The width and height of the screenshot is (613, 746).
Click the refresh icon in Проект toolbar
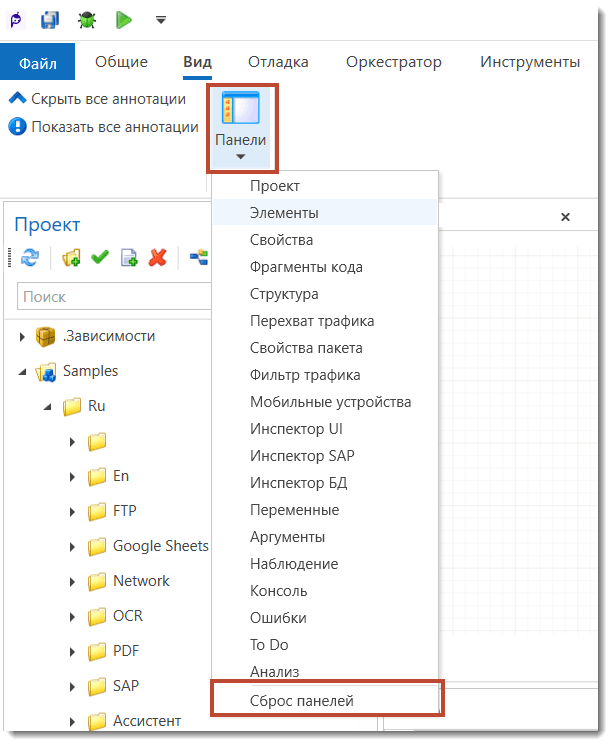[x=30, y=258]
